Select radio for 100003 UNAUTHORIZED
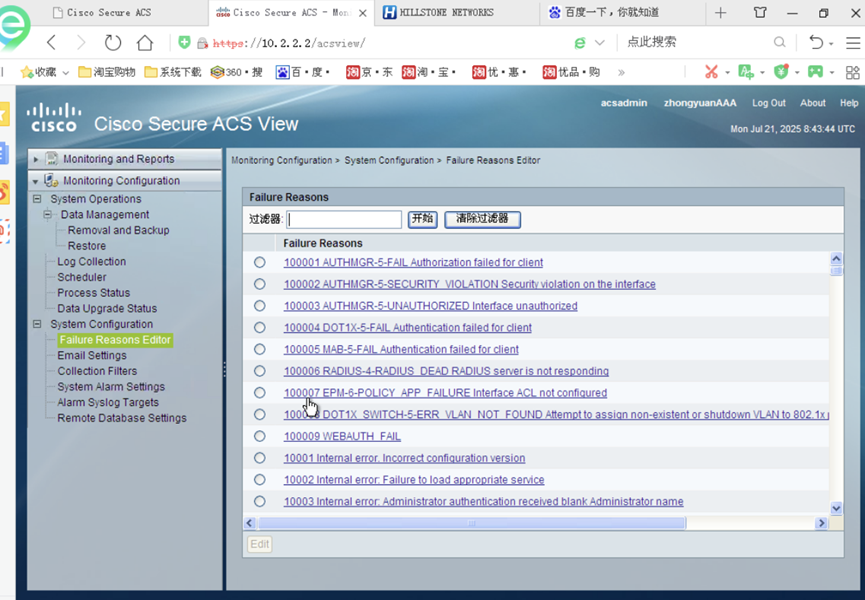The height and width of the screenshot is (600, 865). tap(259, 306)
